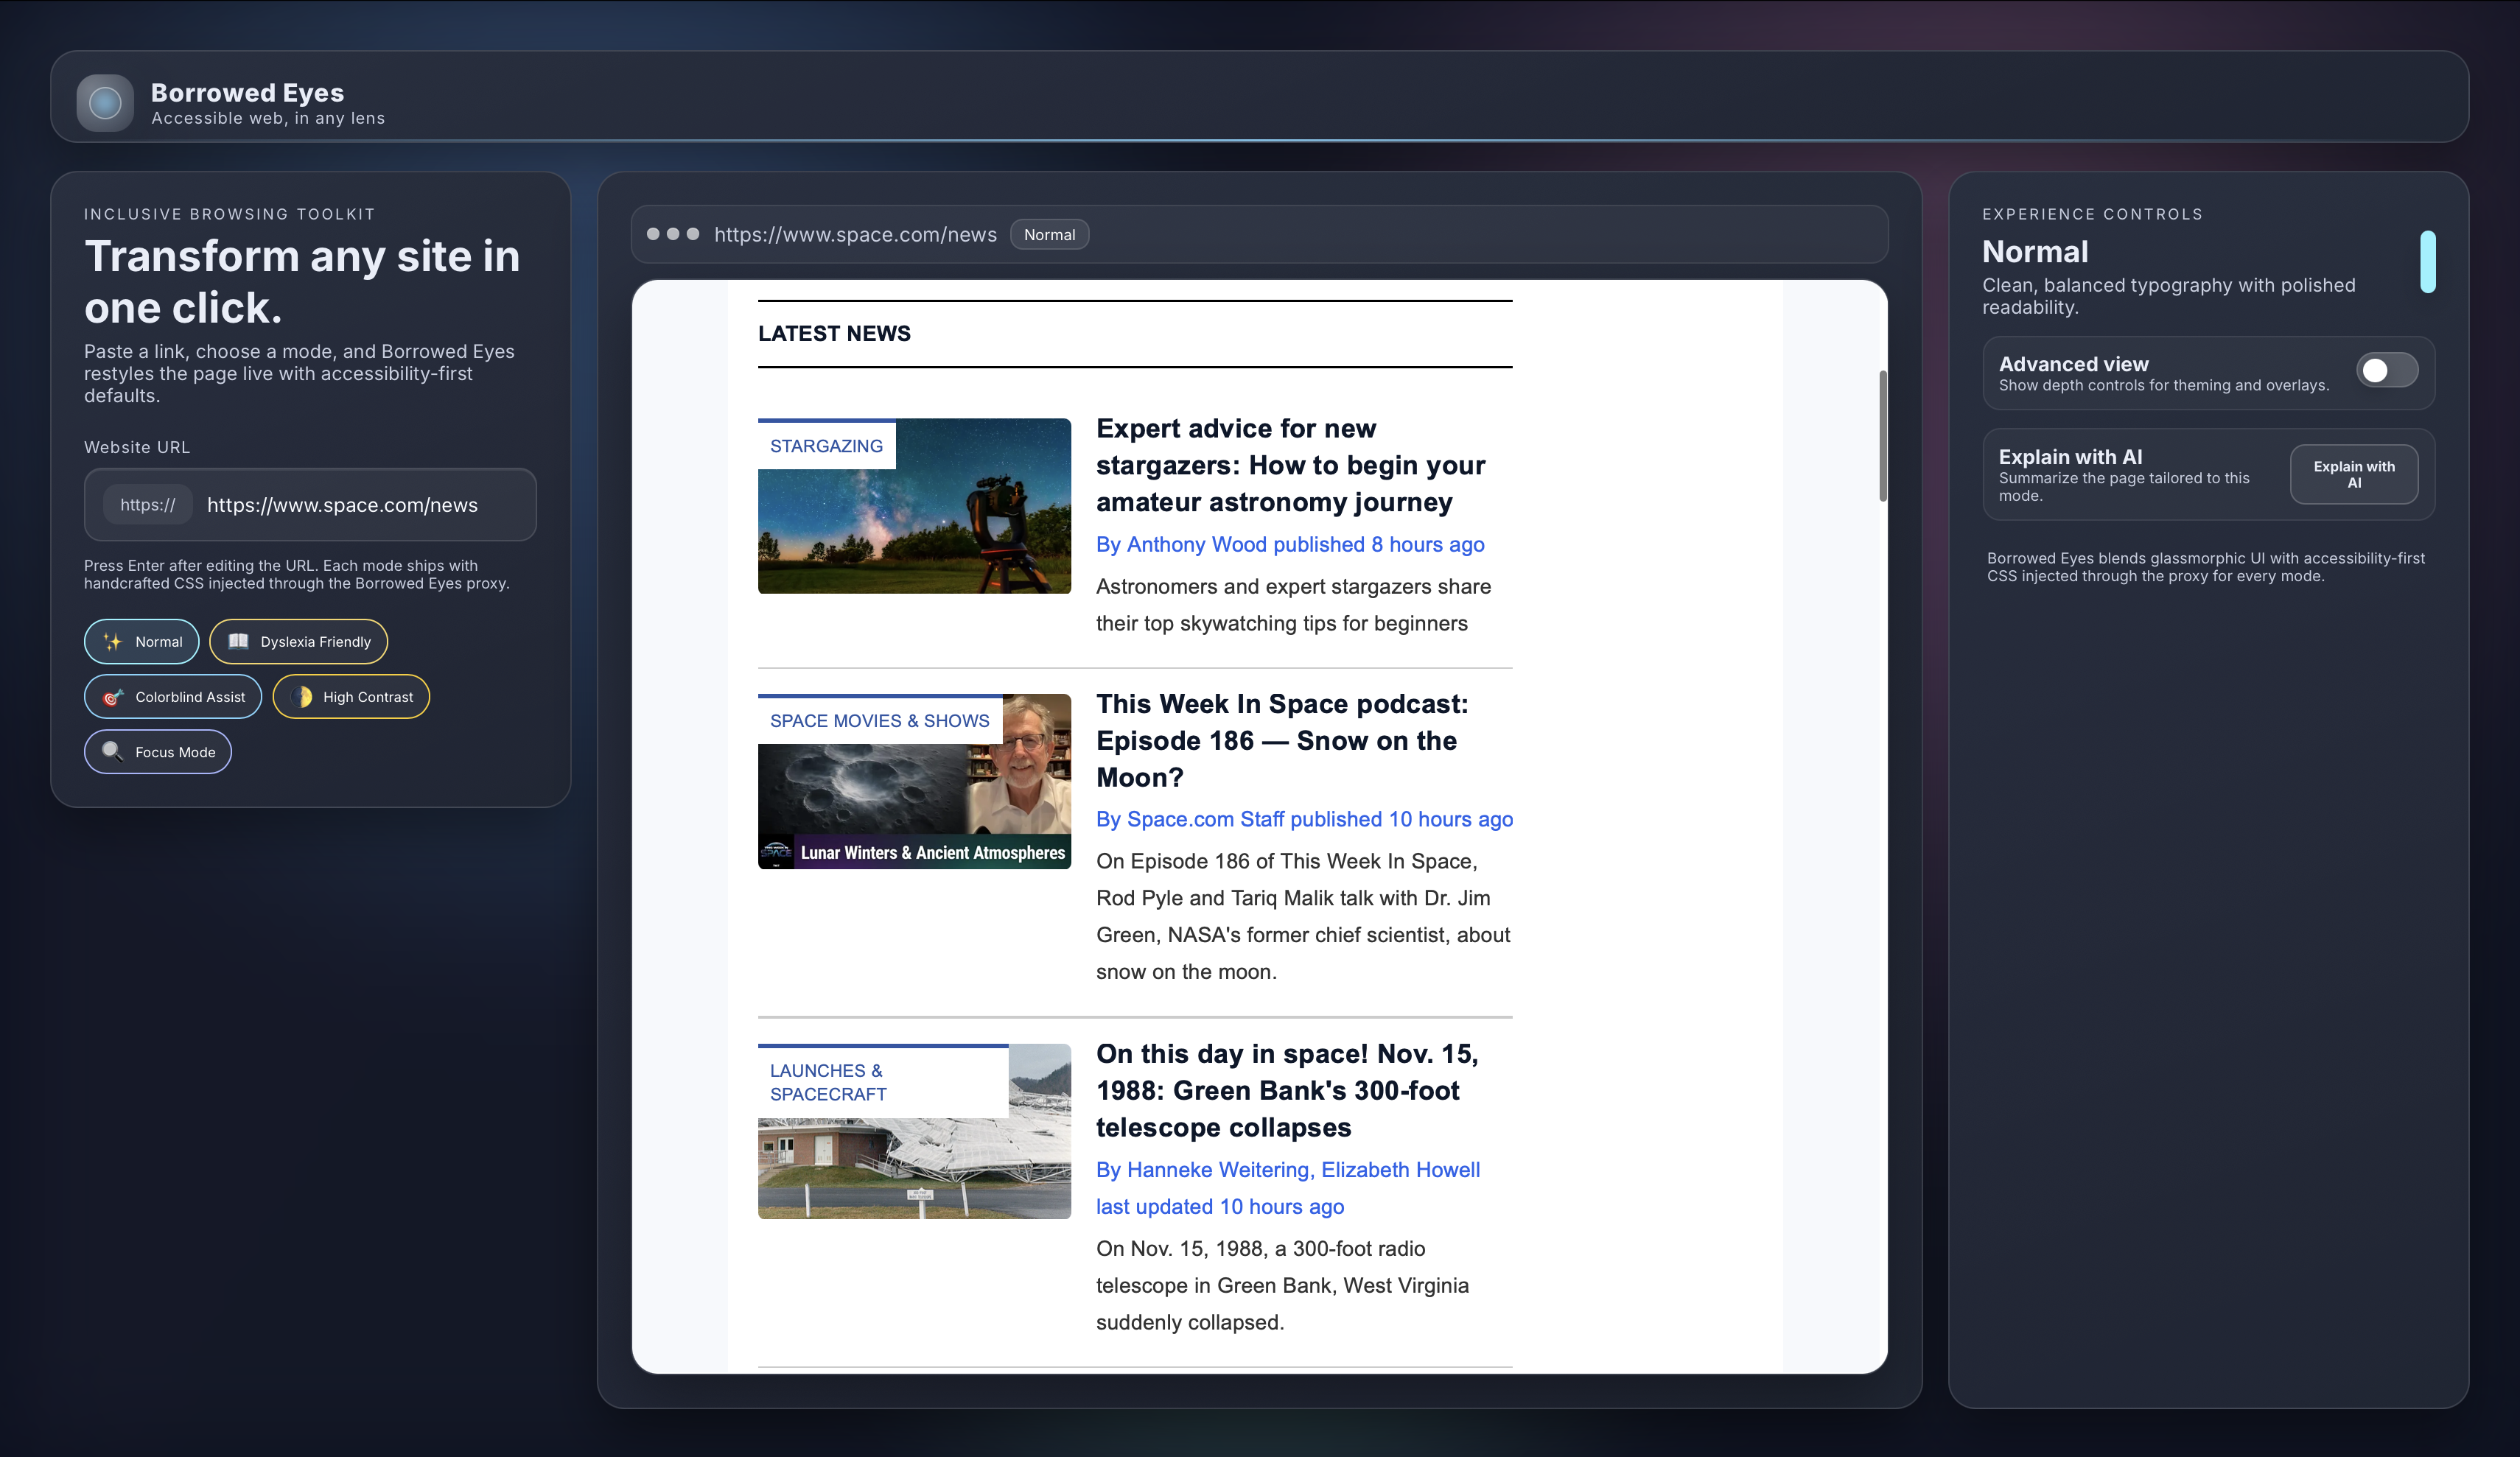This screenshot has height=1457, width=2520.
Task: Click the STARGAZING category label
Action: [x=826, y=446]
